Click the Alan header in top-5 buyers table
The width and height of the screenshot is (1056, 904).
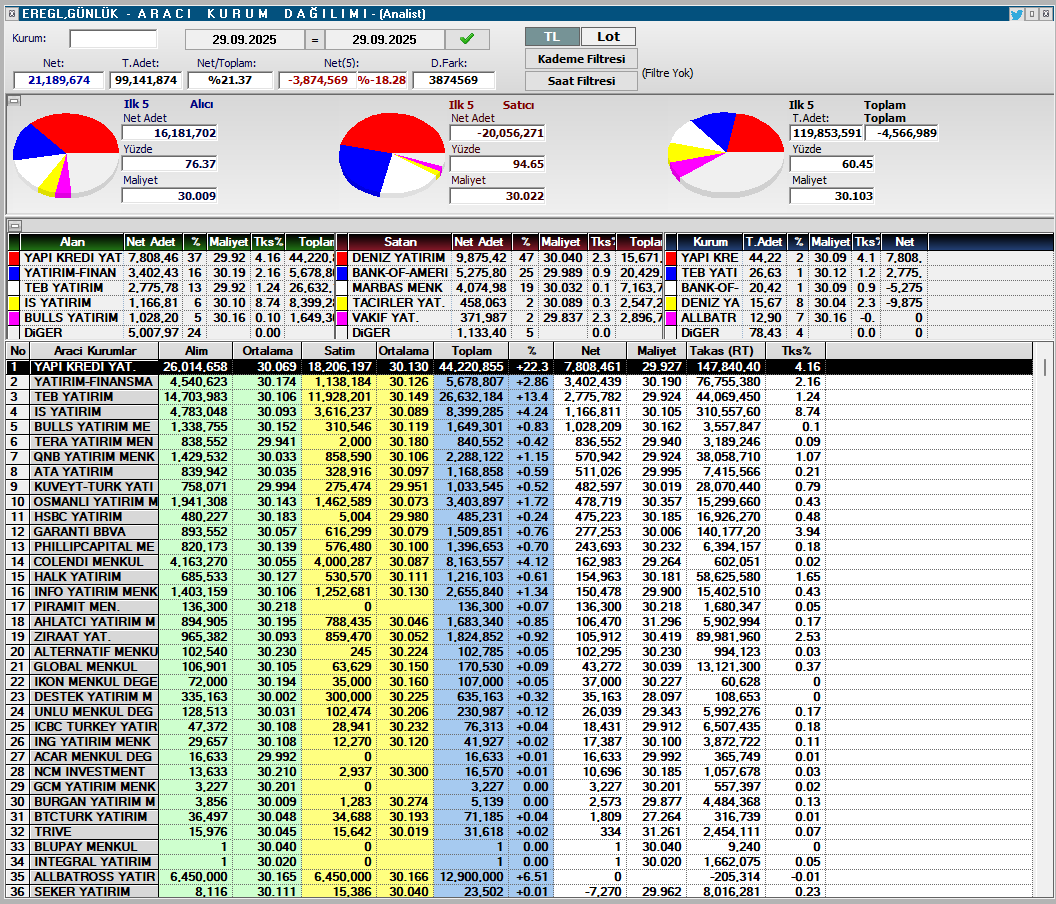click(x=72, y=242)
